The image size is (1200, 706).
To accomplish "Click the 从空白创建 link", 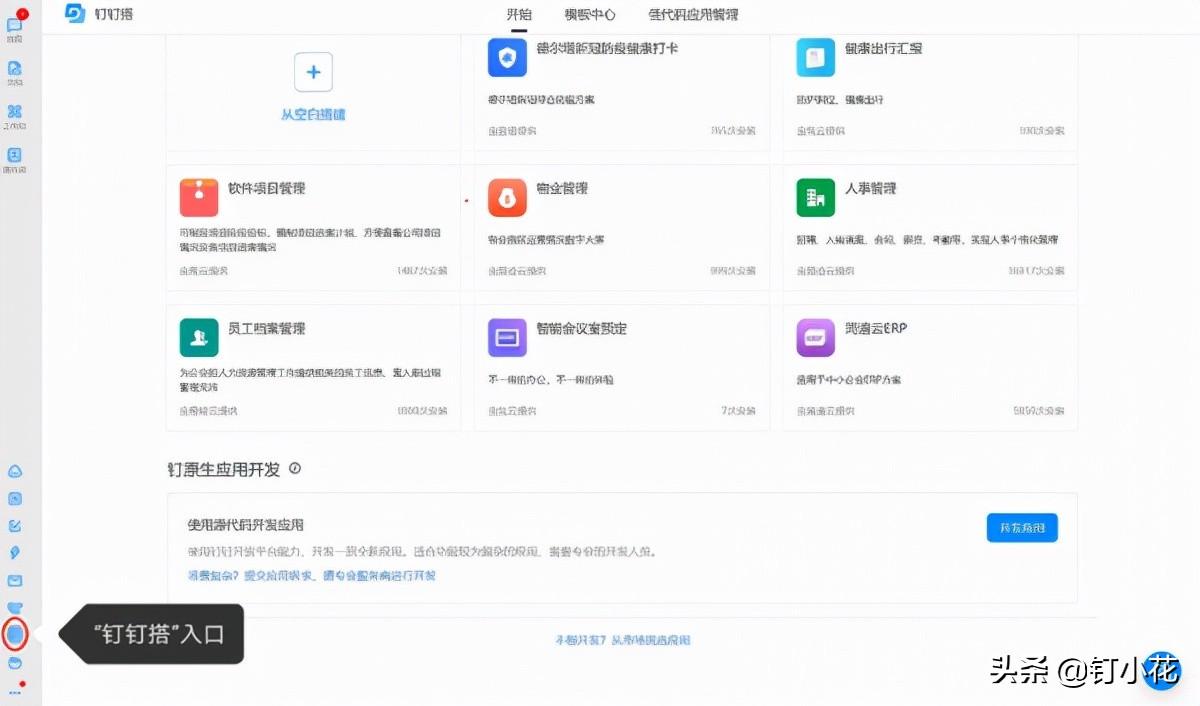I will 313,115.
